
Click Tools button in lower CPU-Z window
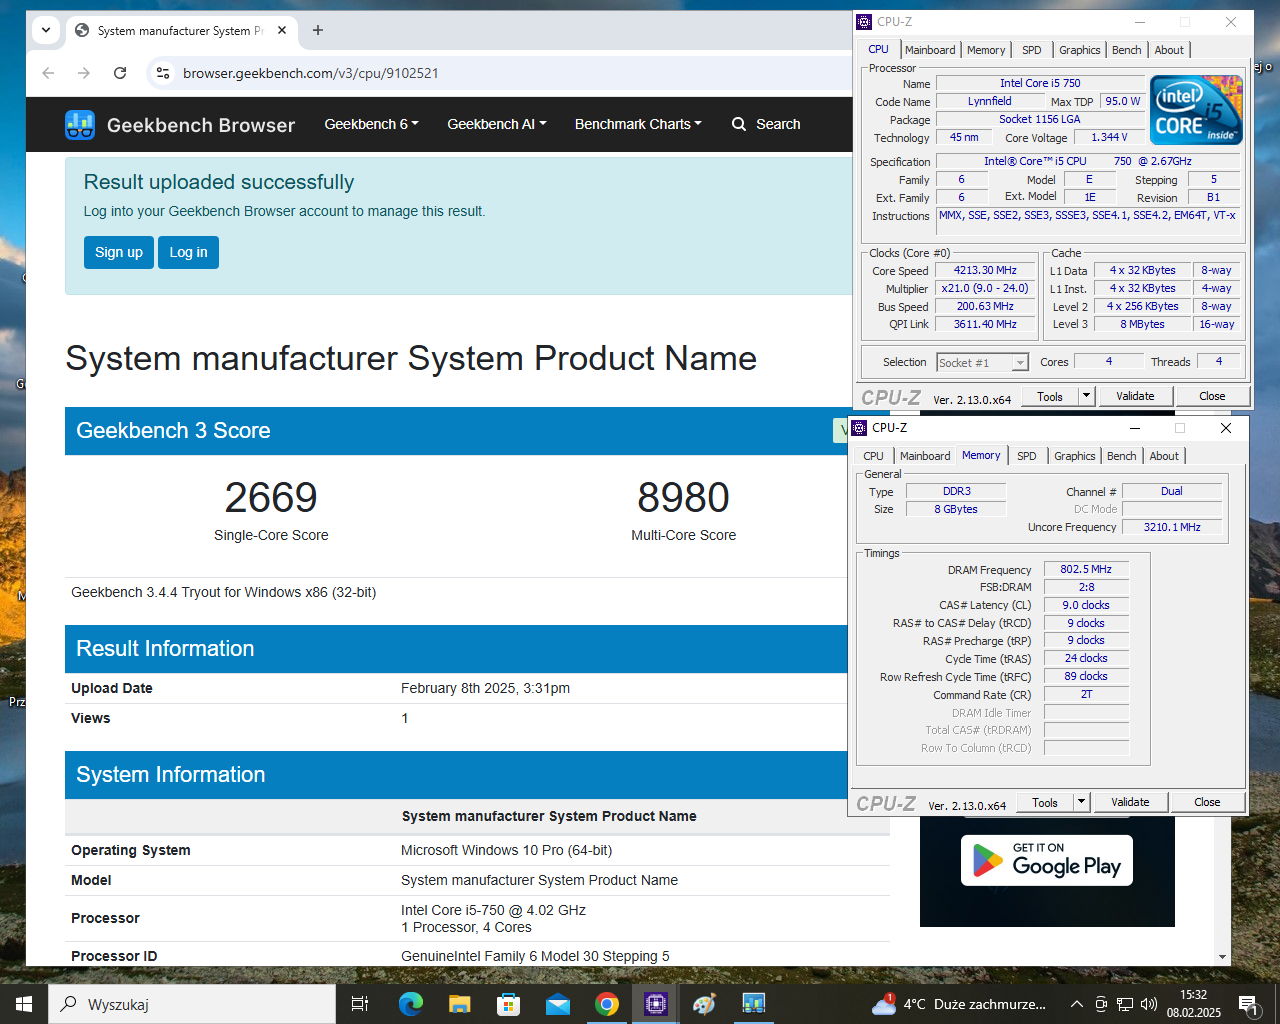[x=1045, y=802]
